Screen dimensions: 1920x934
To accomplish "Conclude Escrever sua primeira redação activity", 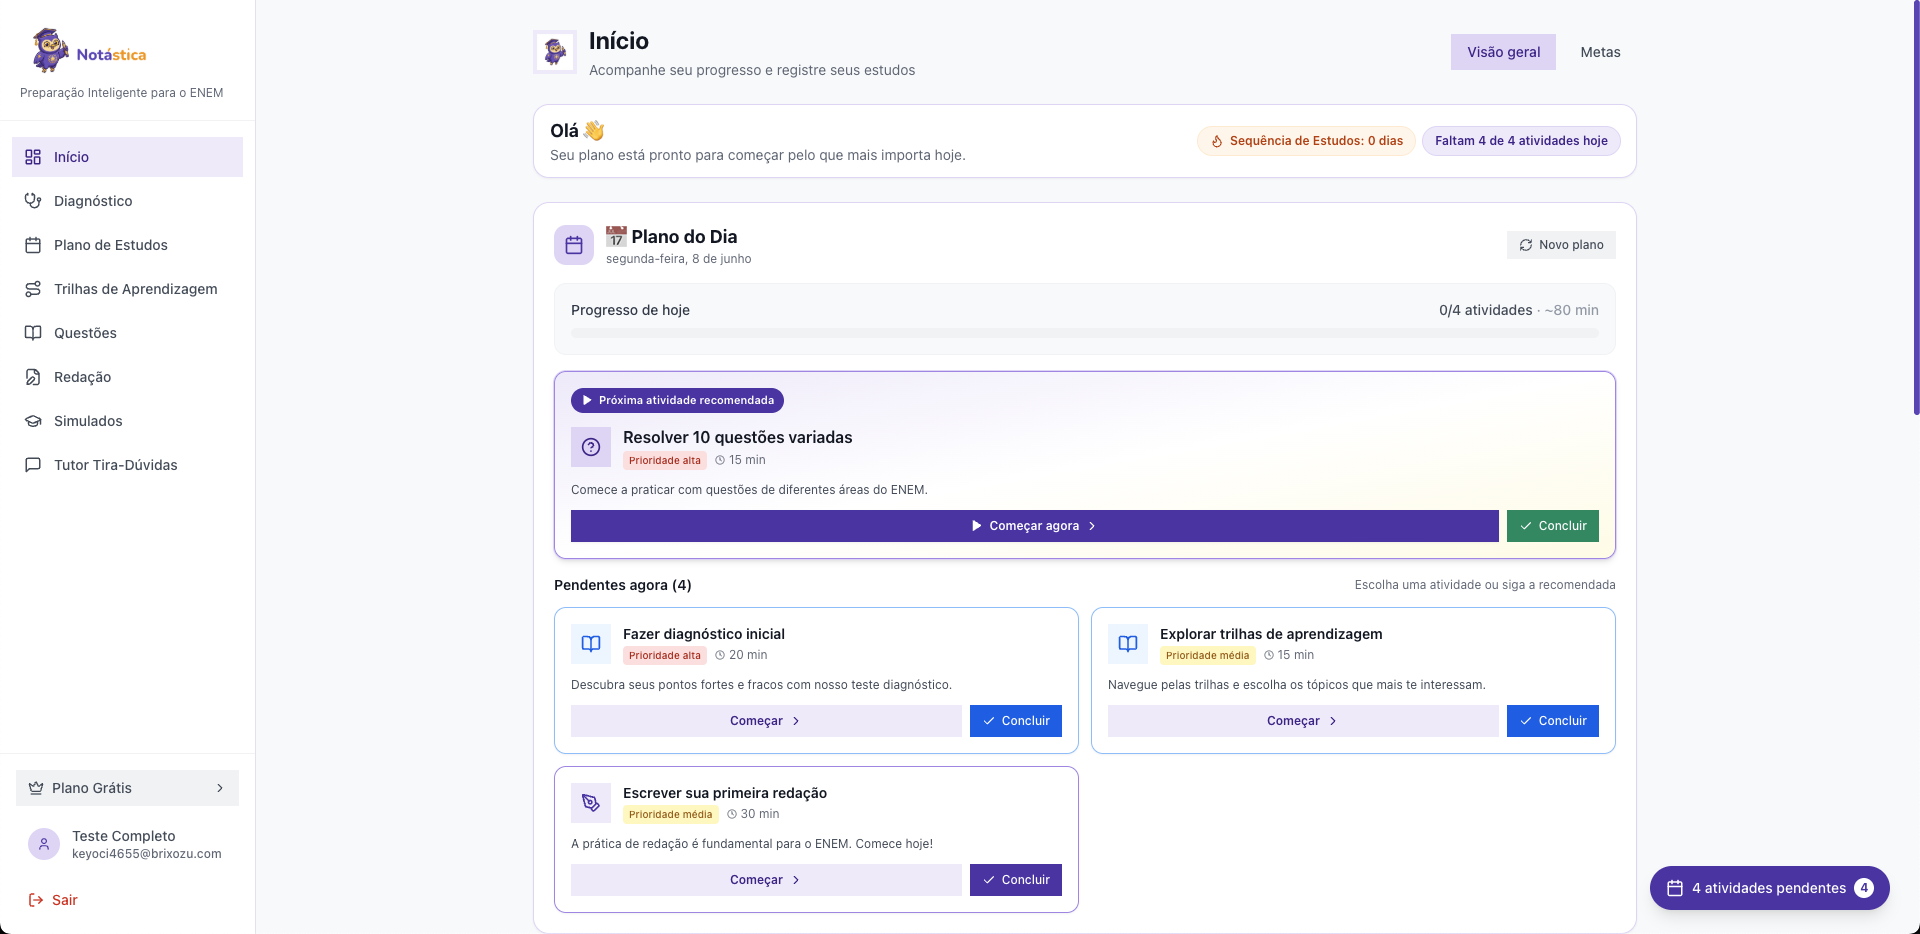I will [1015, 880].
